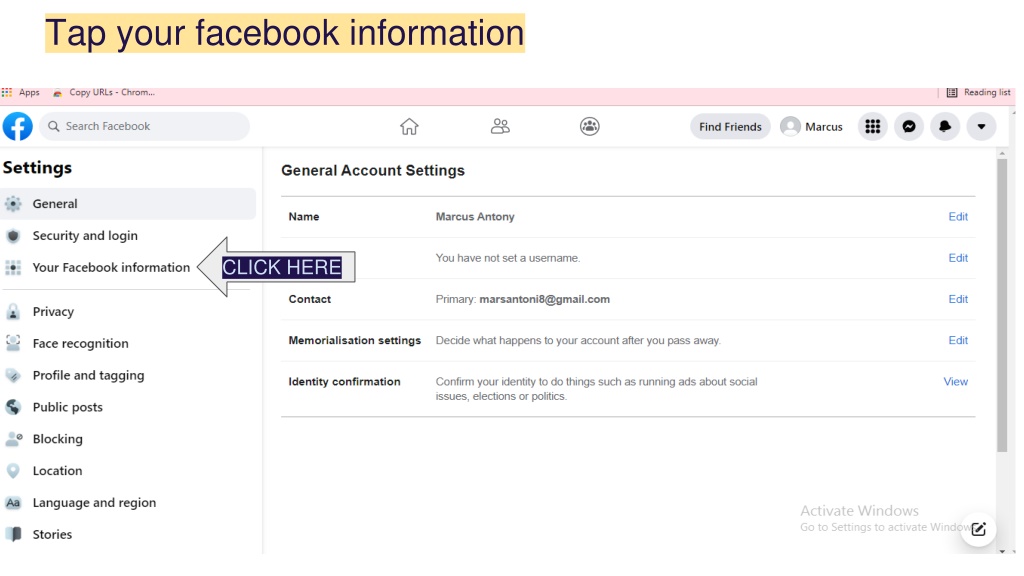
Task: Click the marsantoni8@gmail.com email text
Action: tap(545, 299)
